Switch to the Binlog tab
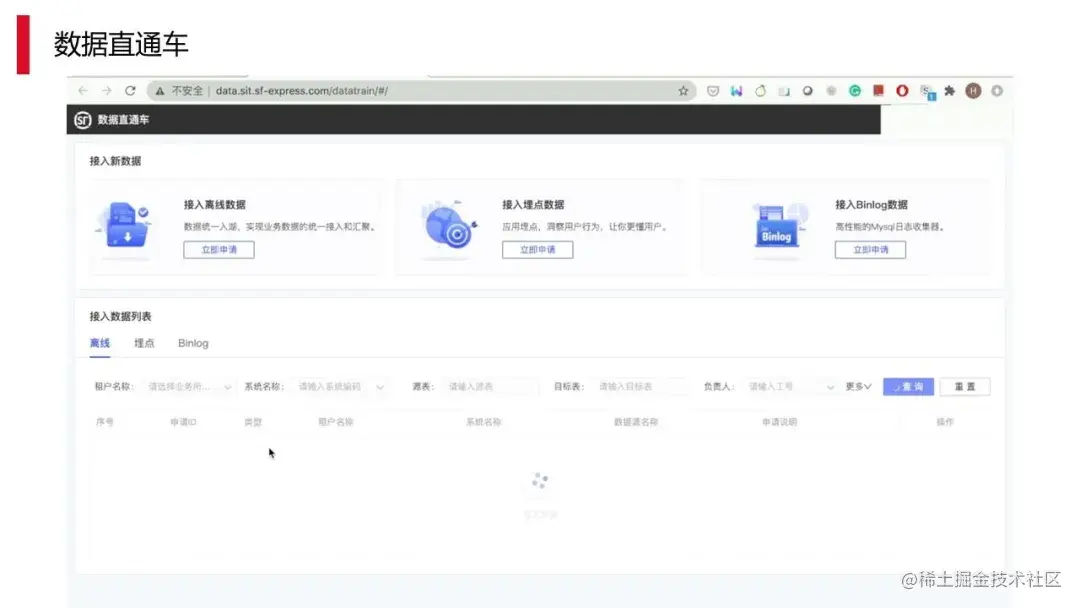Image resolution: width=1080 pixels, height=608 pixels. pyautogui.click(x=193, y=343)
